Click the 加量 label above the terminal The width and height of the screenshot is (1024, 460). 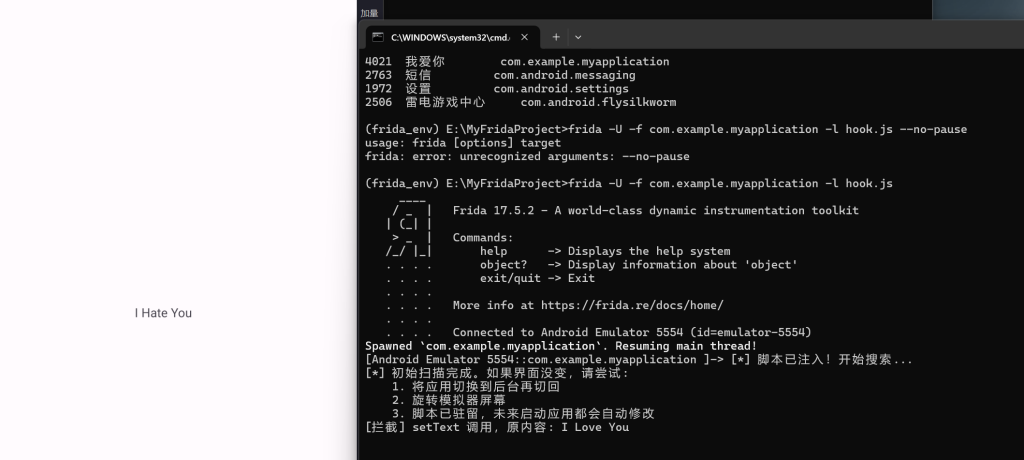(370, 13)
